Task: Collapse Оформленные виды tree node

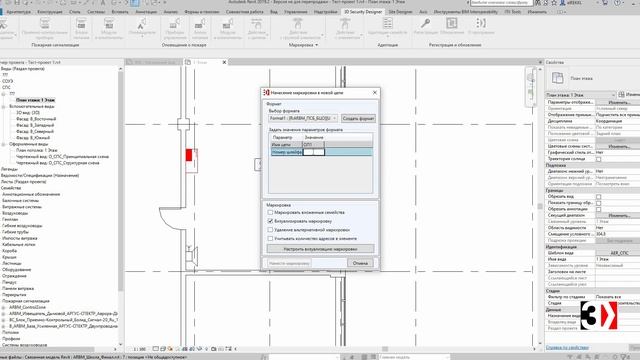Action: (3, 144)
